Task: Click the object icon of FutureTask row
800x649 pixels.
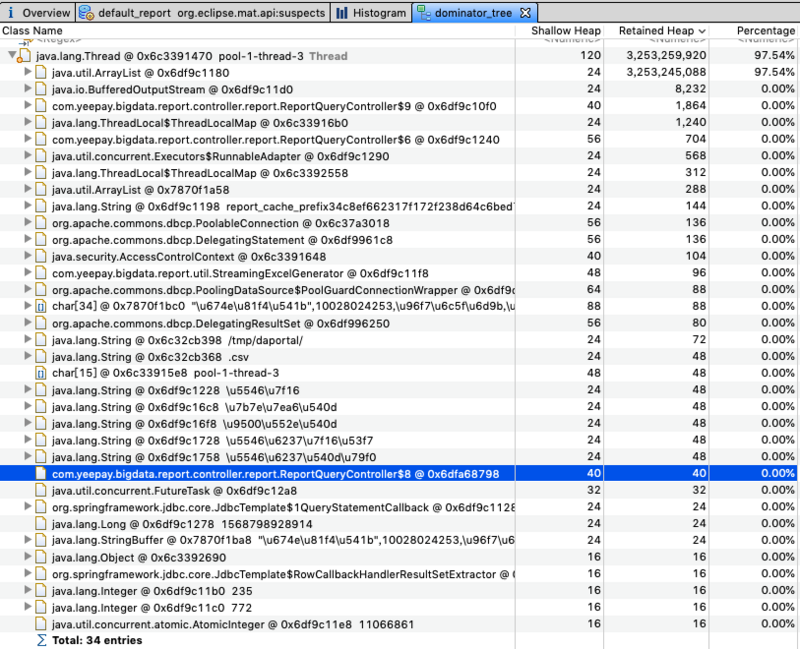Action: (x=41, y=491)
